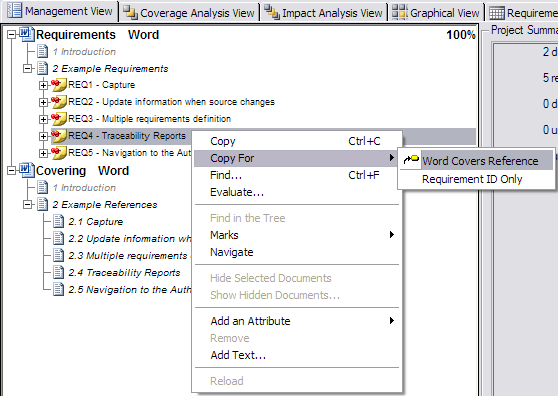This screenshot has height=396, width=558.
Task: Collapse the Covering Word document node
Action: pyautogui.click(x=11, y=170)
